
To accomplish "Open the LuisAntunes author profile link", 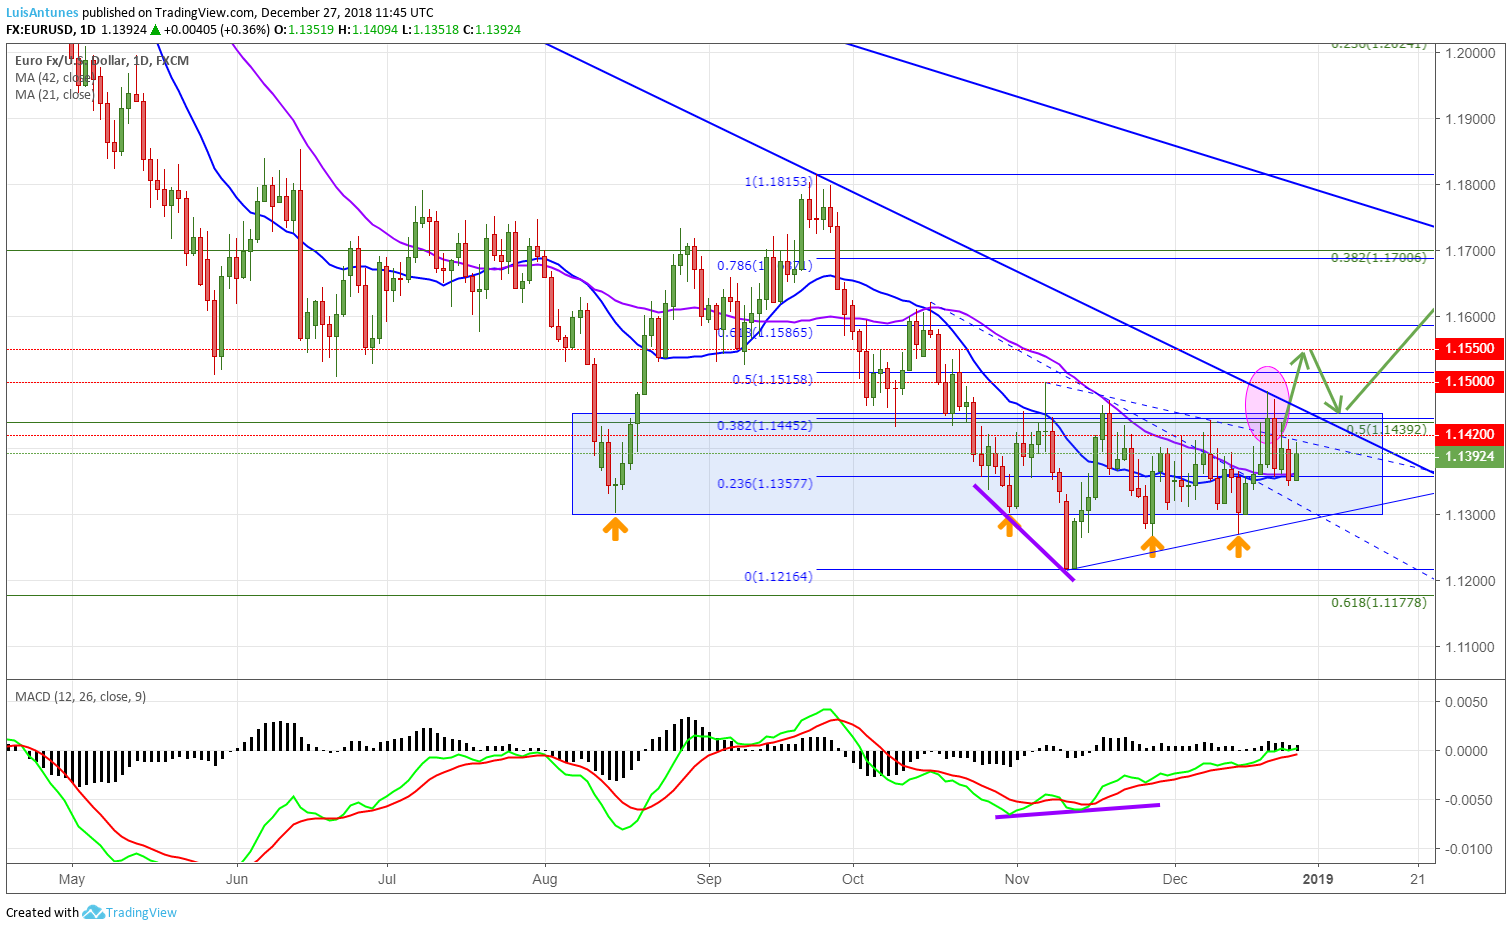I will pyautogui.click(x=42, y=13).
